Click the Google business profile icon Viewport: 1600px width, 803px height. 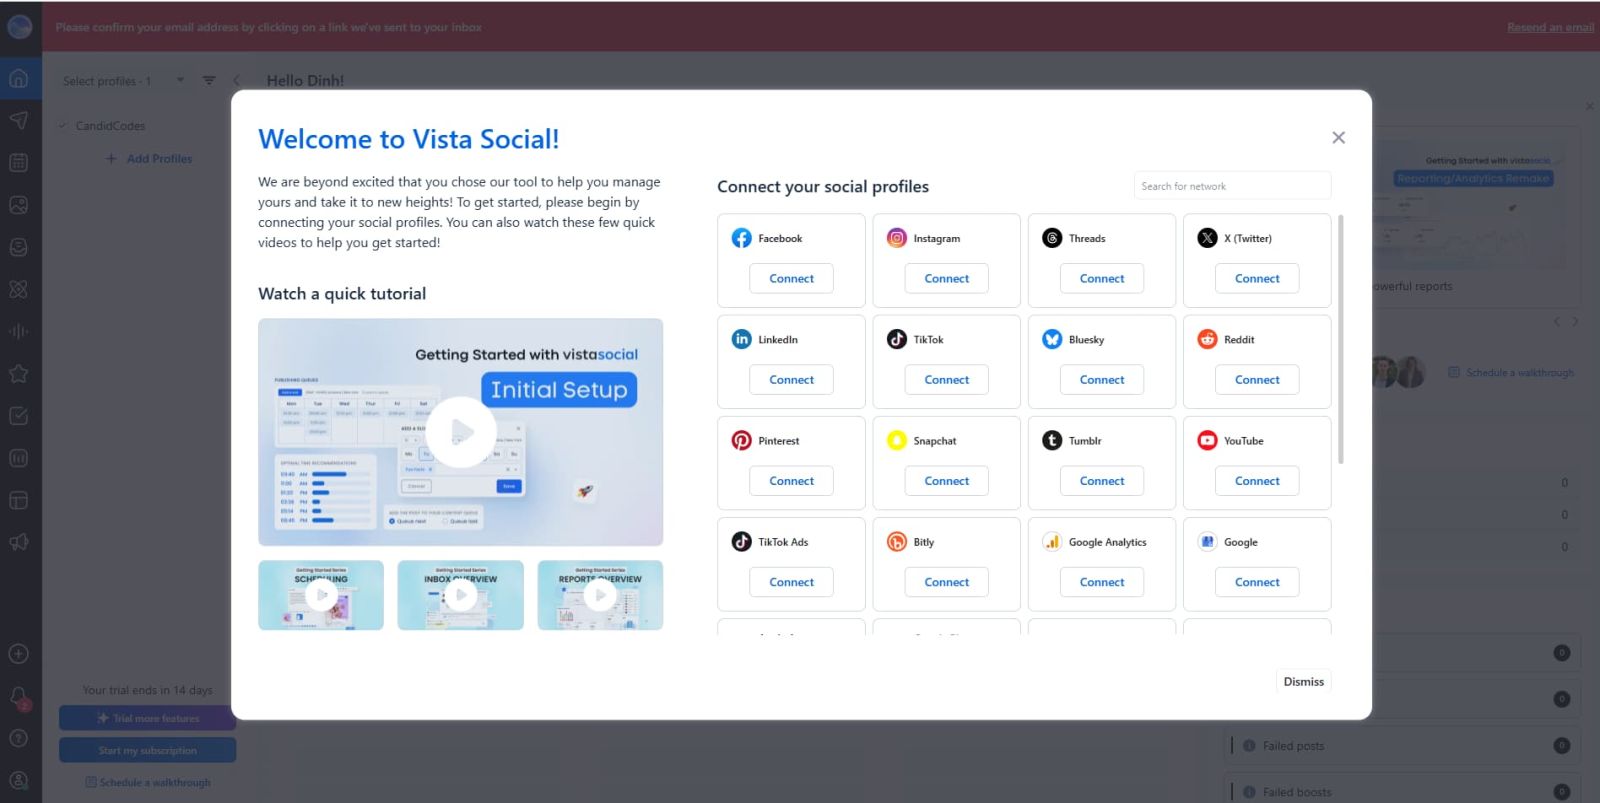coord(1207,541)
